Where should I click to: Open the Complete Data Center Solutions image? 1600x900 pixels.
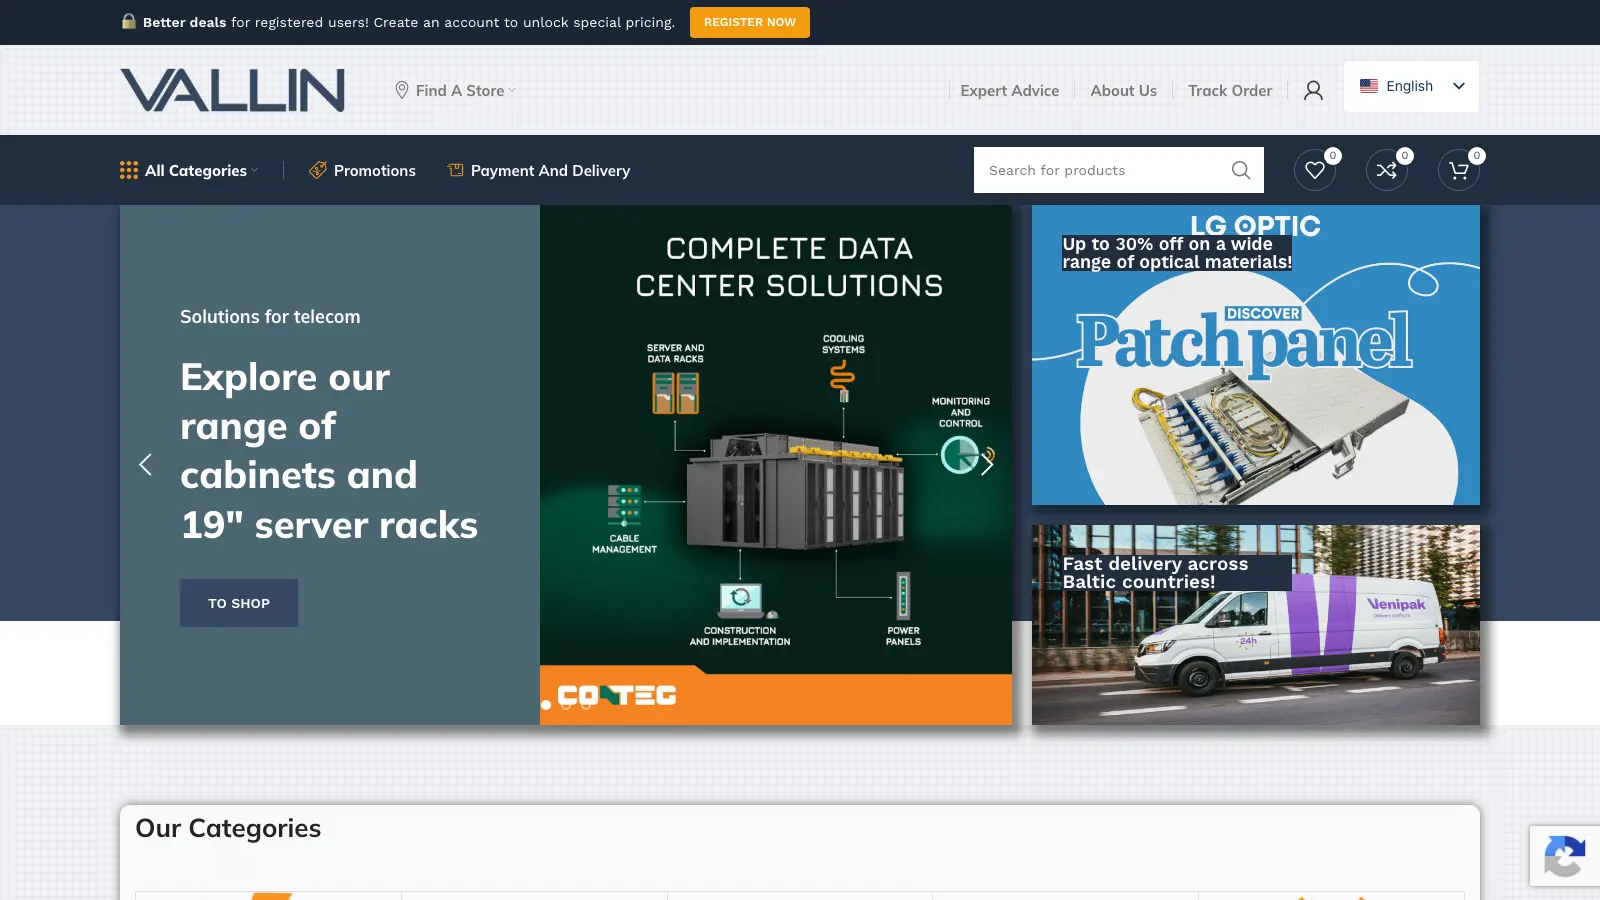tap(776, 465)
